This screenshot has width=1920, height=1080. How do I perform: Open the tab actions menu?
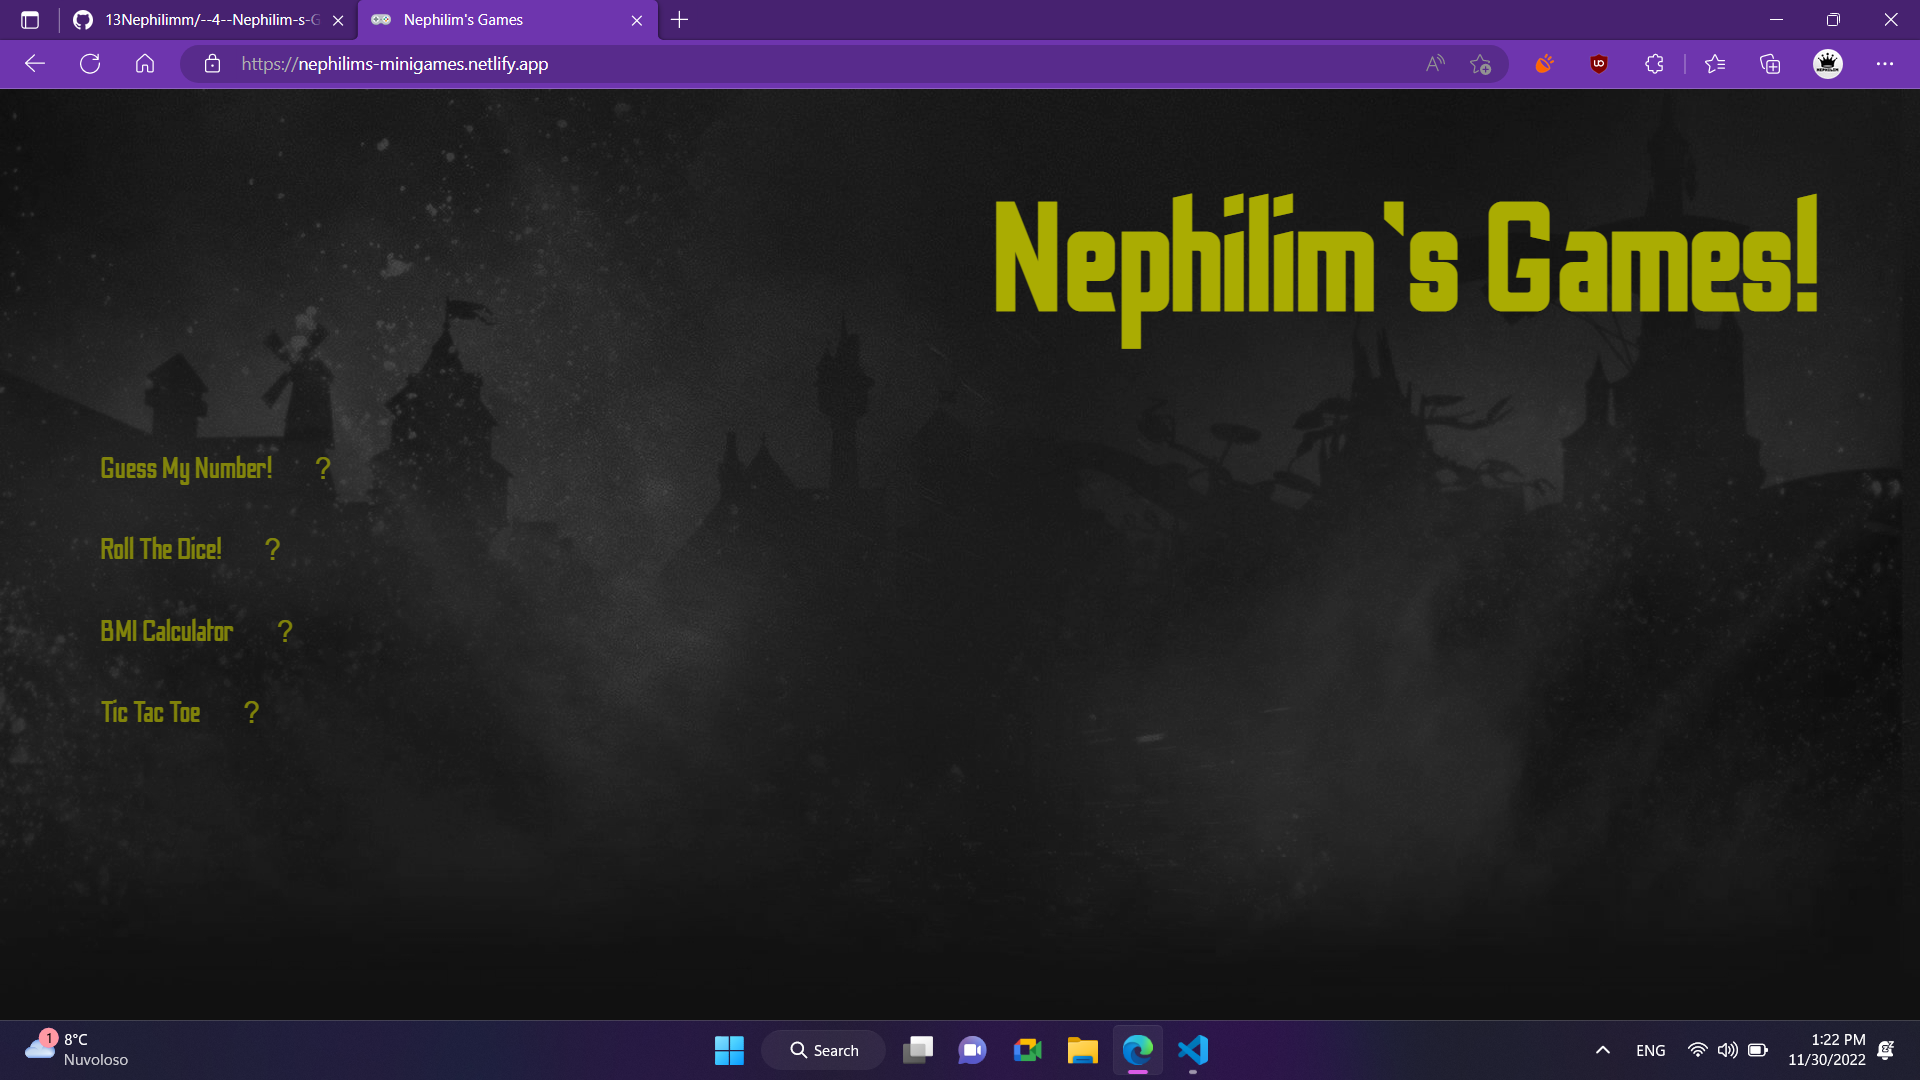click(x=28, y=19)
